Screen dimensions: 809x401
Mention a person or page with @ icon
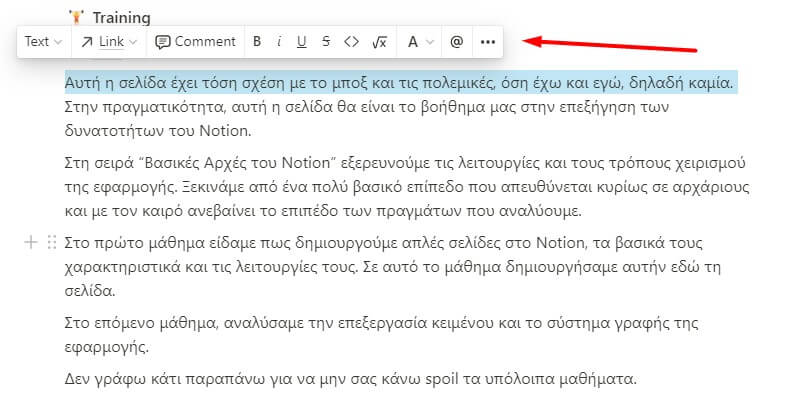pyautogui.click(x=457, y=42)
